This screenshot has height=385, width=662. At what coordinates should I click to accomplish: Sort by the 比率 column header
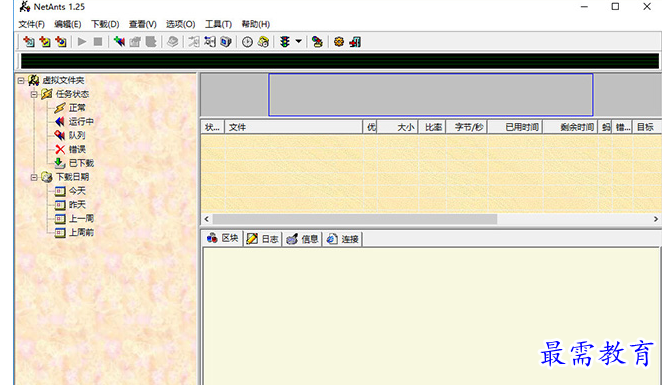(432, 127)
